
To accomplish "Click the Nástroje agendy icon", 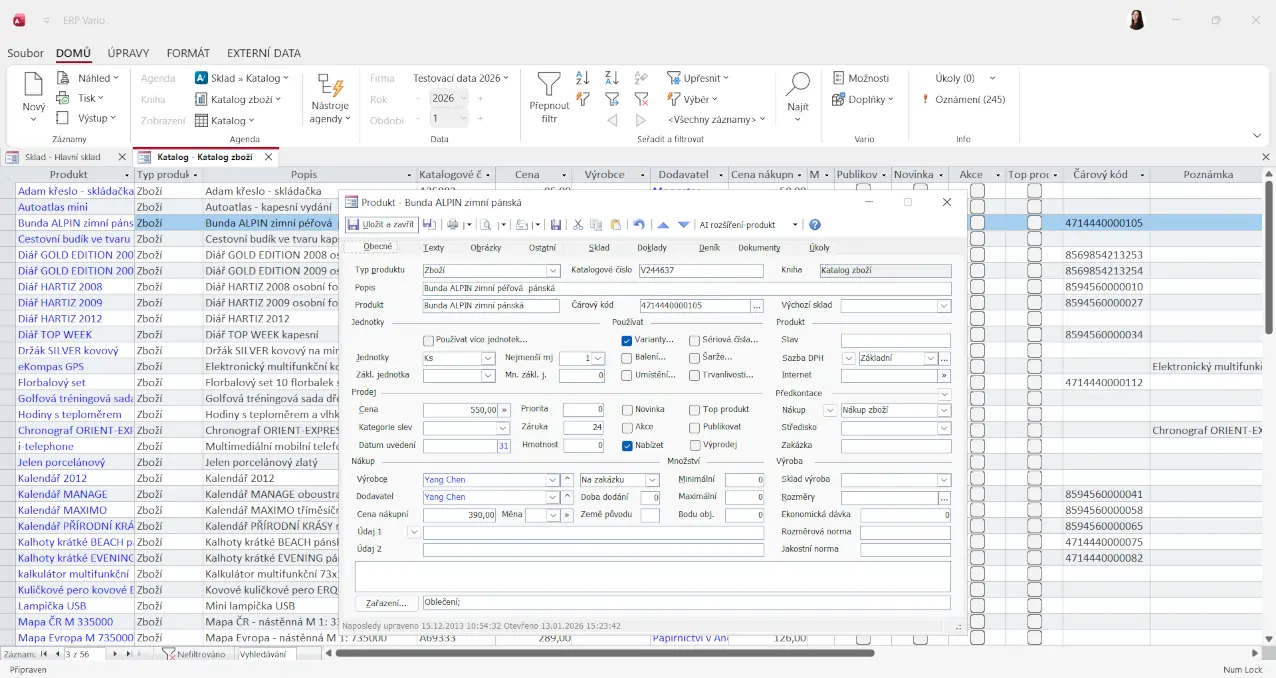I will (x=330, y=85).
